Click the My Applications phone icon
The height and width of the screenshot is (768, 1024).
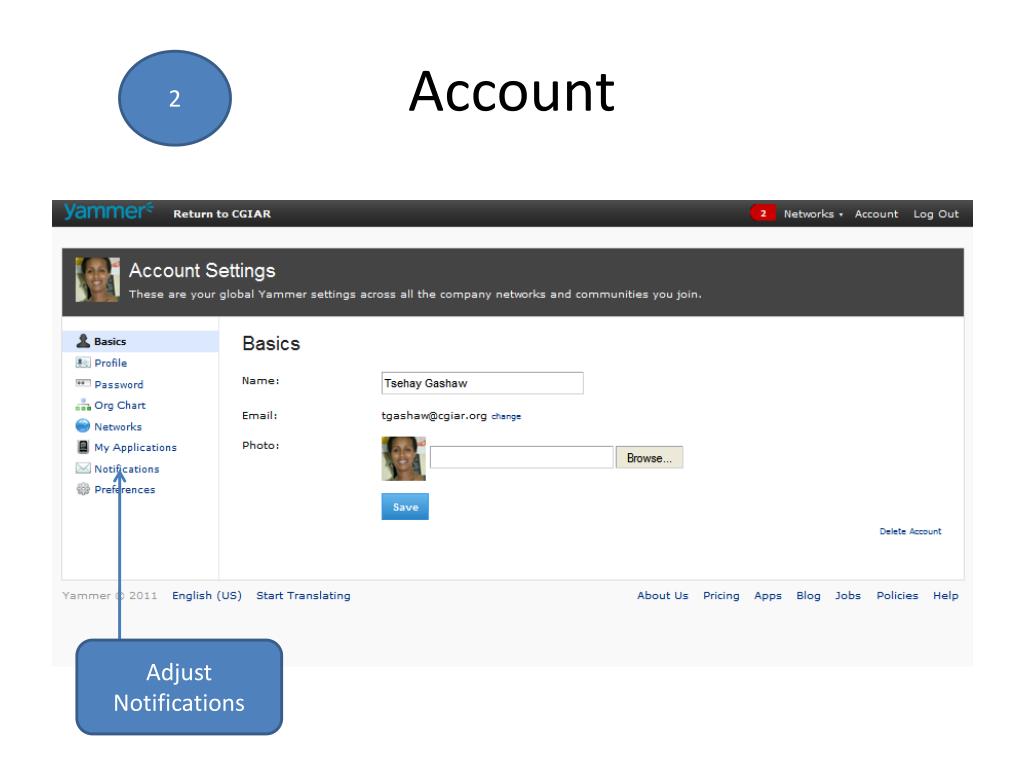tap(83, 447)
